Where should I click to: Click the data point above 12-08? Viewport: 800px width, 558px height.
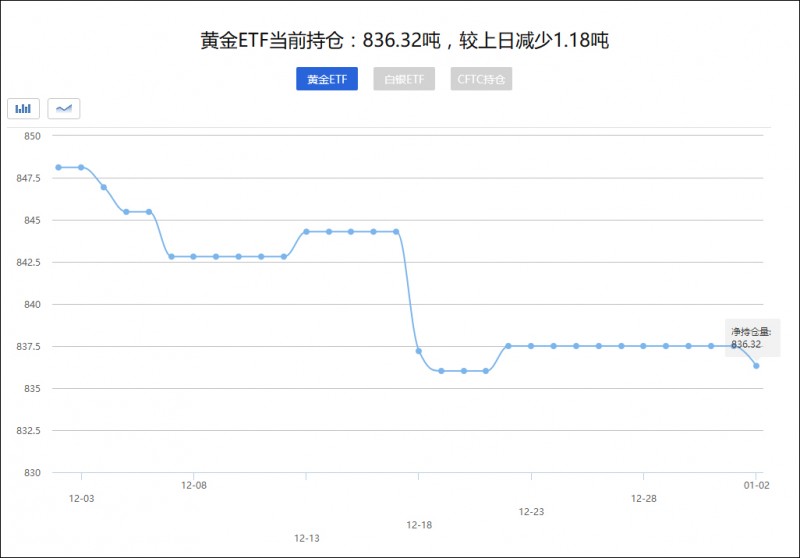click(x=193, y=257)
